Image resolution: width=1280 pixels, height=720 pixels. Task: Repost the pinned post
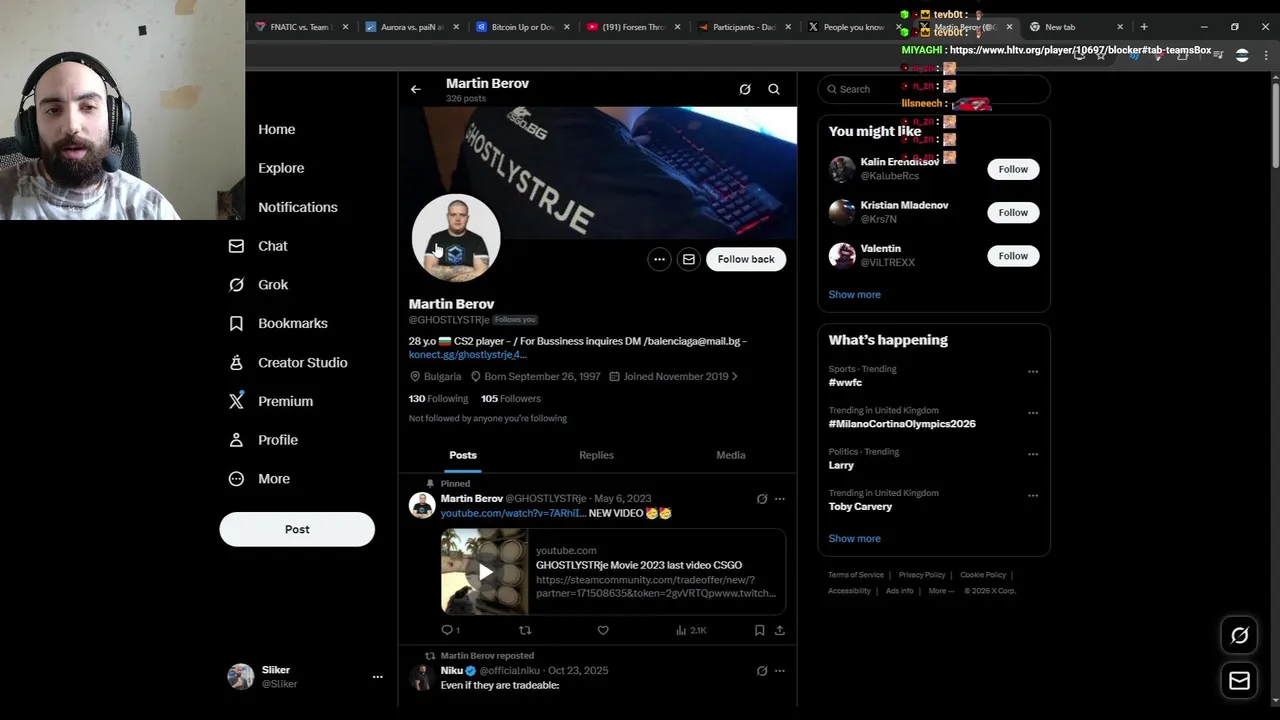pyautogui.click(x=525, y=631)
